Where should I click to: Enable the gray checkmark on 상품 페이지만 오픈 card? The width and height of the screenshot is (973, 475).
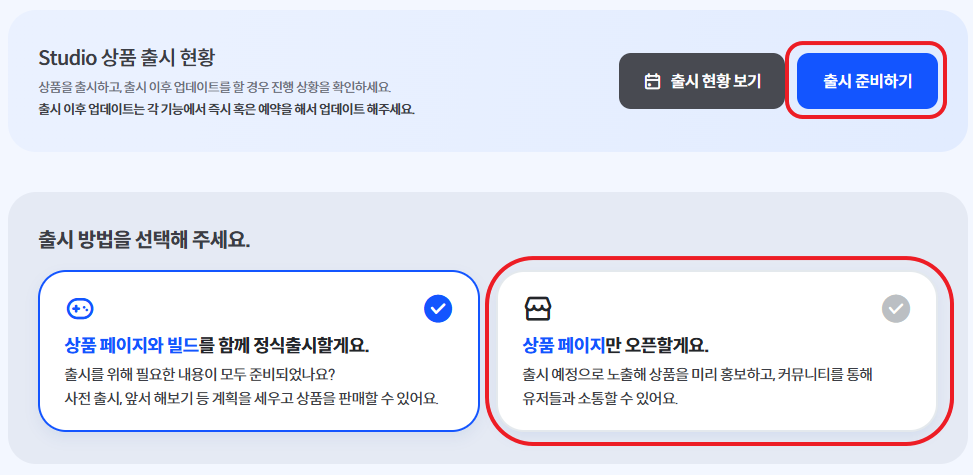click(x=895, y=308)
